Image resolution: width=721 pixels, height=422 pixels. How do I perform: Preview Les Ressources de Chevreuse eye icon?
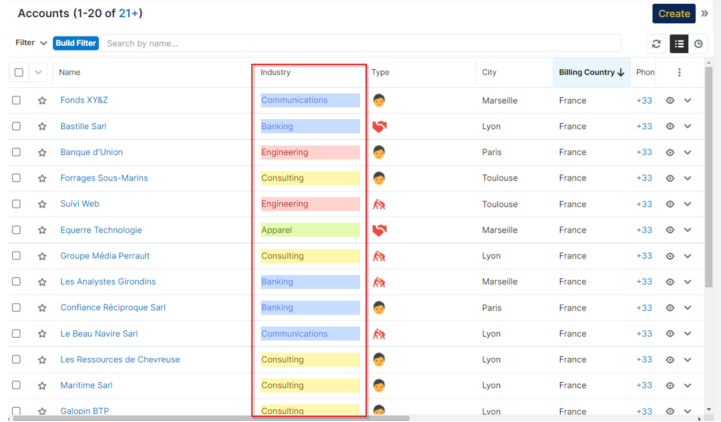pos(670,359)
